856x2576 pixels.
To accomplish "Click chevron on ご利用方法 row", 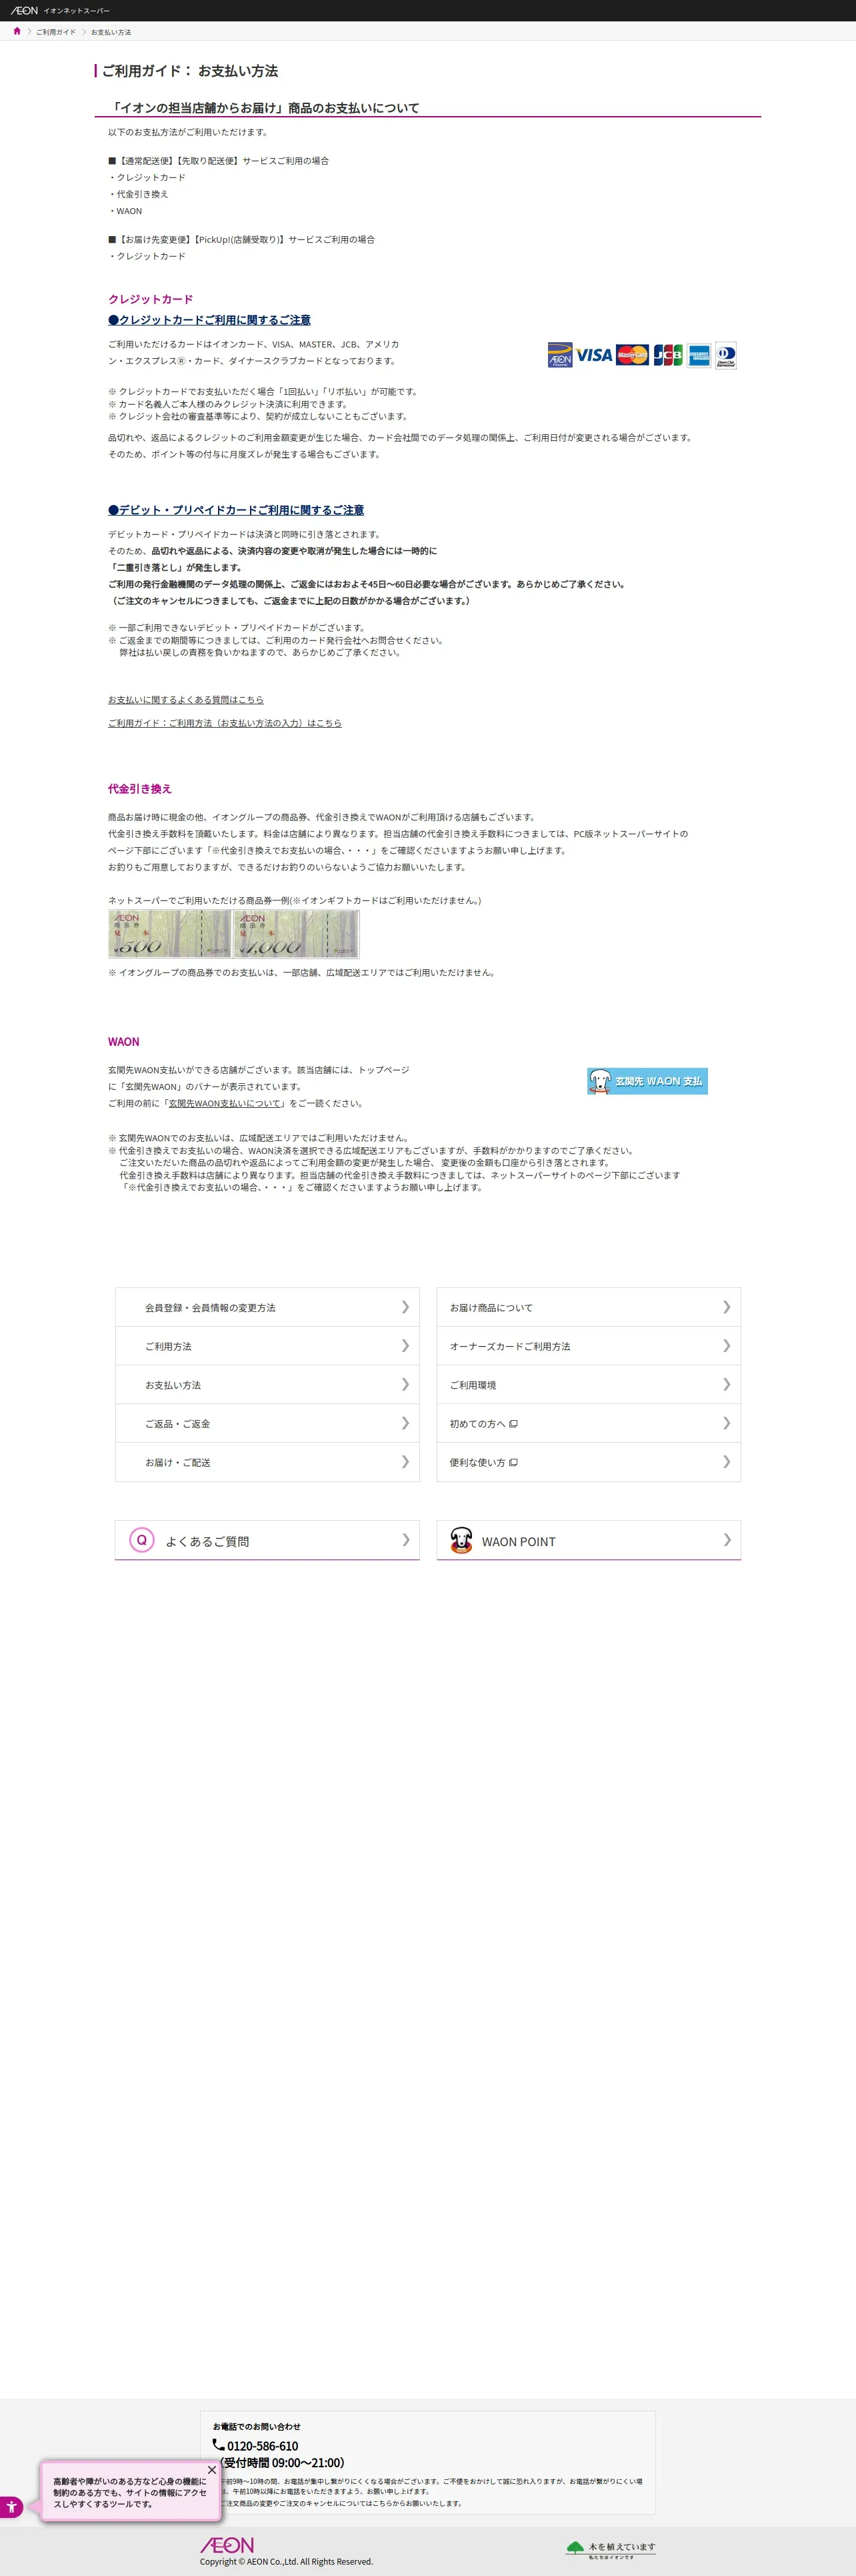I will click(x=405, y=1346).
